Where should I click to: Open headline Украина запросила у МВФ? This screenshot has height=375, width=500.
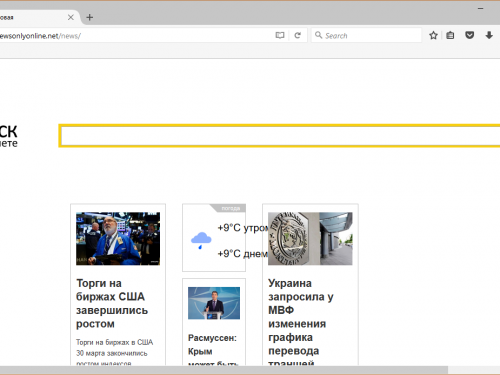[x=301, y=323]
